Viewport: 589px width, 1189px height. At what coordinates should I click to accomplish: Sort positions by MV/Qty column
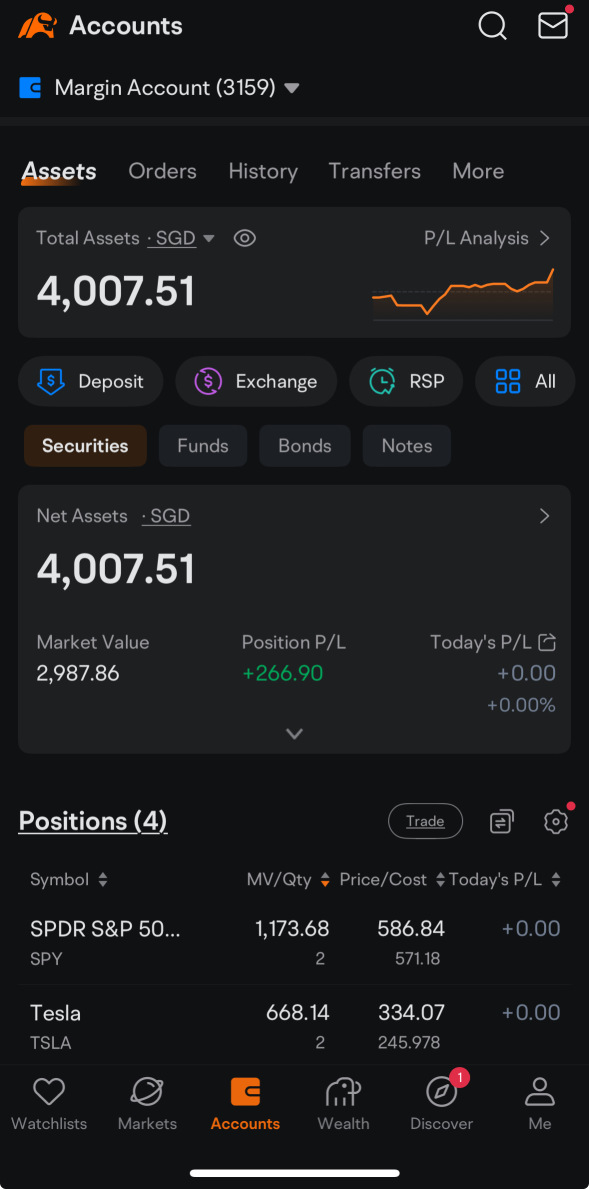pyautogui.click(x=289, y=880)
